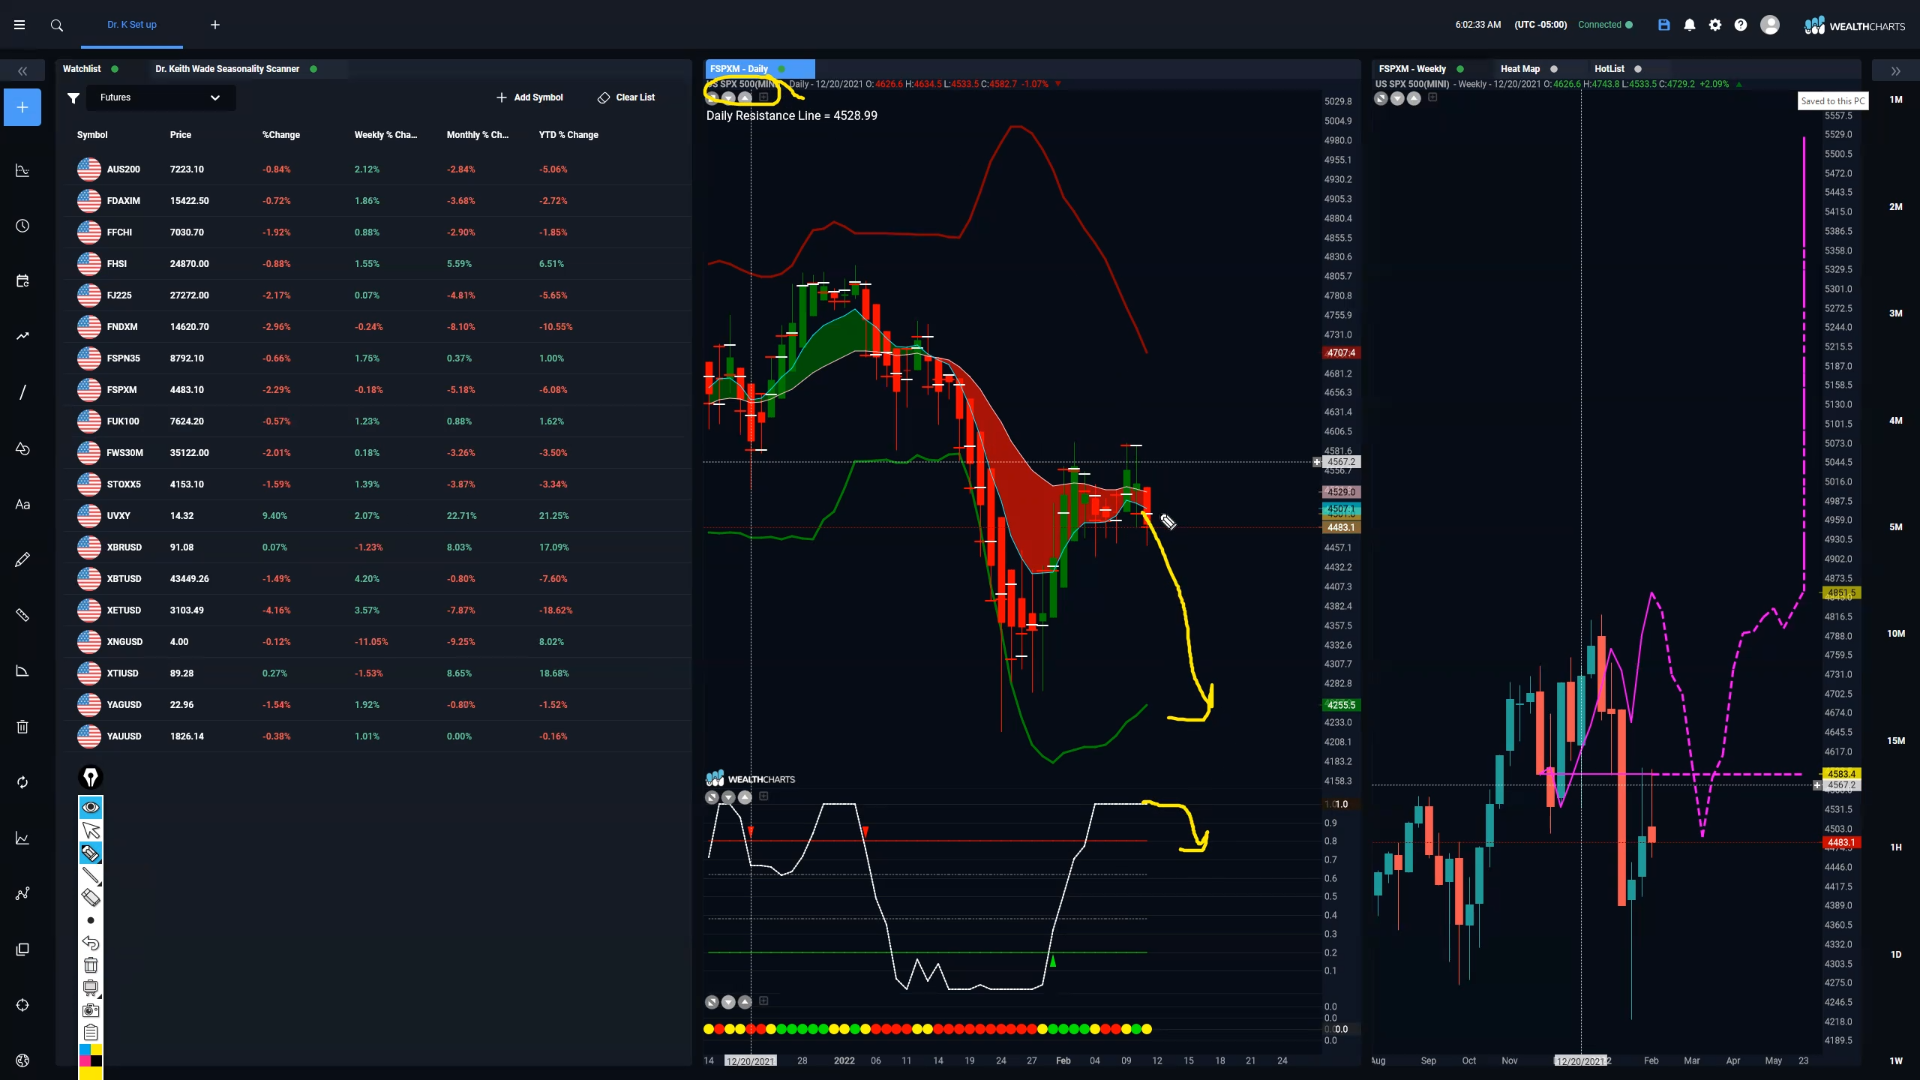This screenshot has height=1080, width=1920.
Task: Pick the cyan color swatch in pen toolbar
Action: coord(85,1050)
